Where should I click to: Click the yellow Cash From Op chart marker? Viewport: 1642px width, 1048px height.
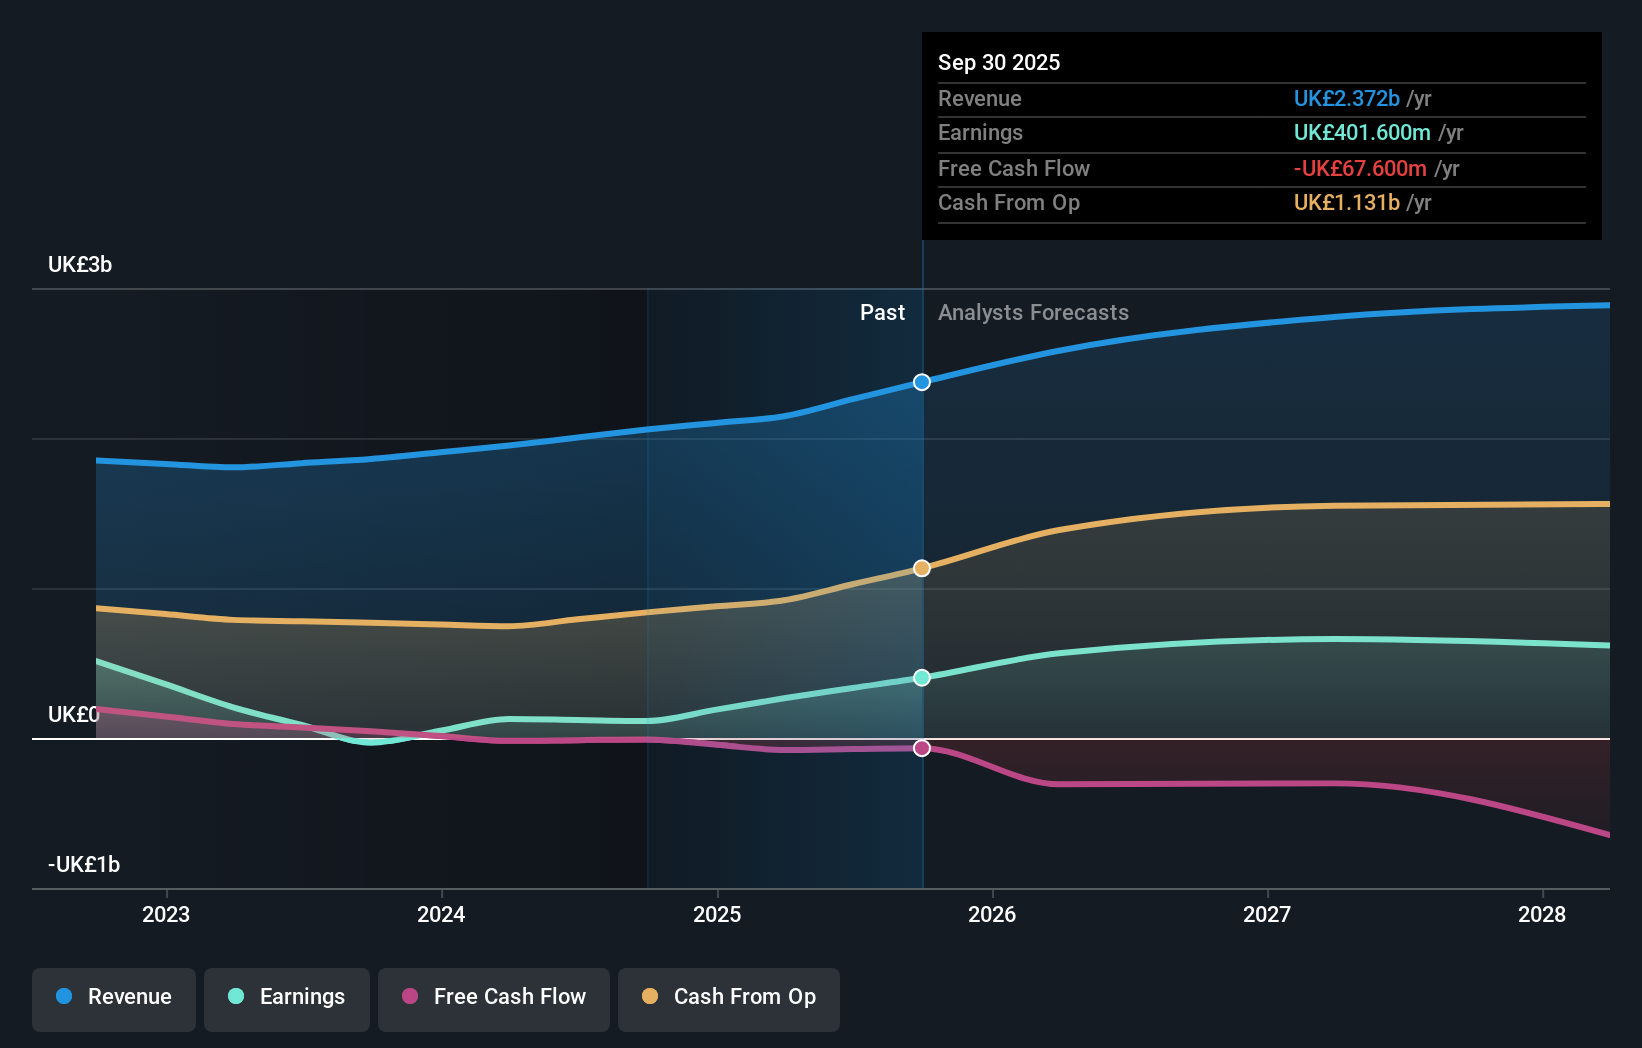click(921, 567)
